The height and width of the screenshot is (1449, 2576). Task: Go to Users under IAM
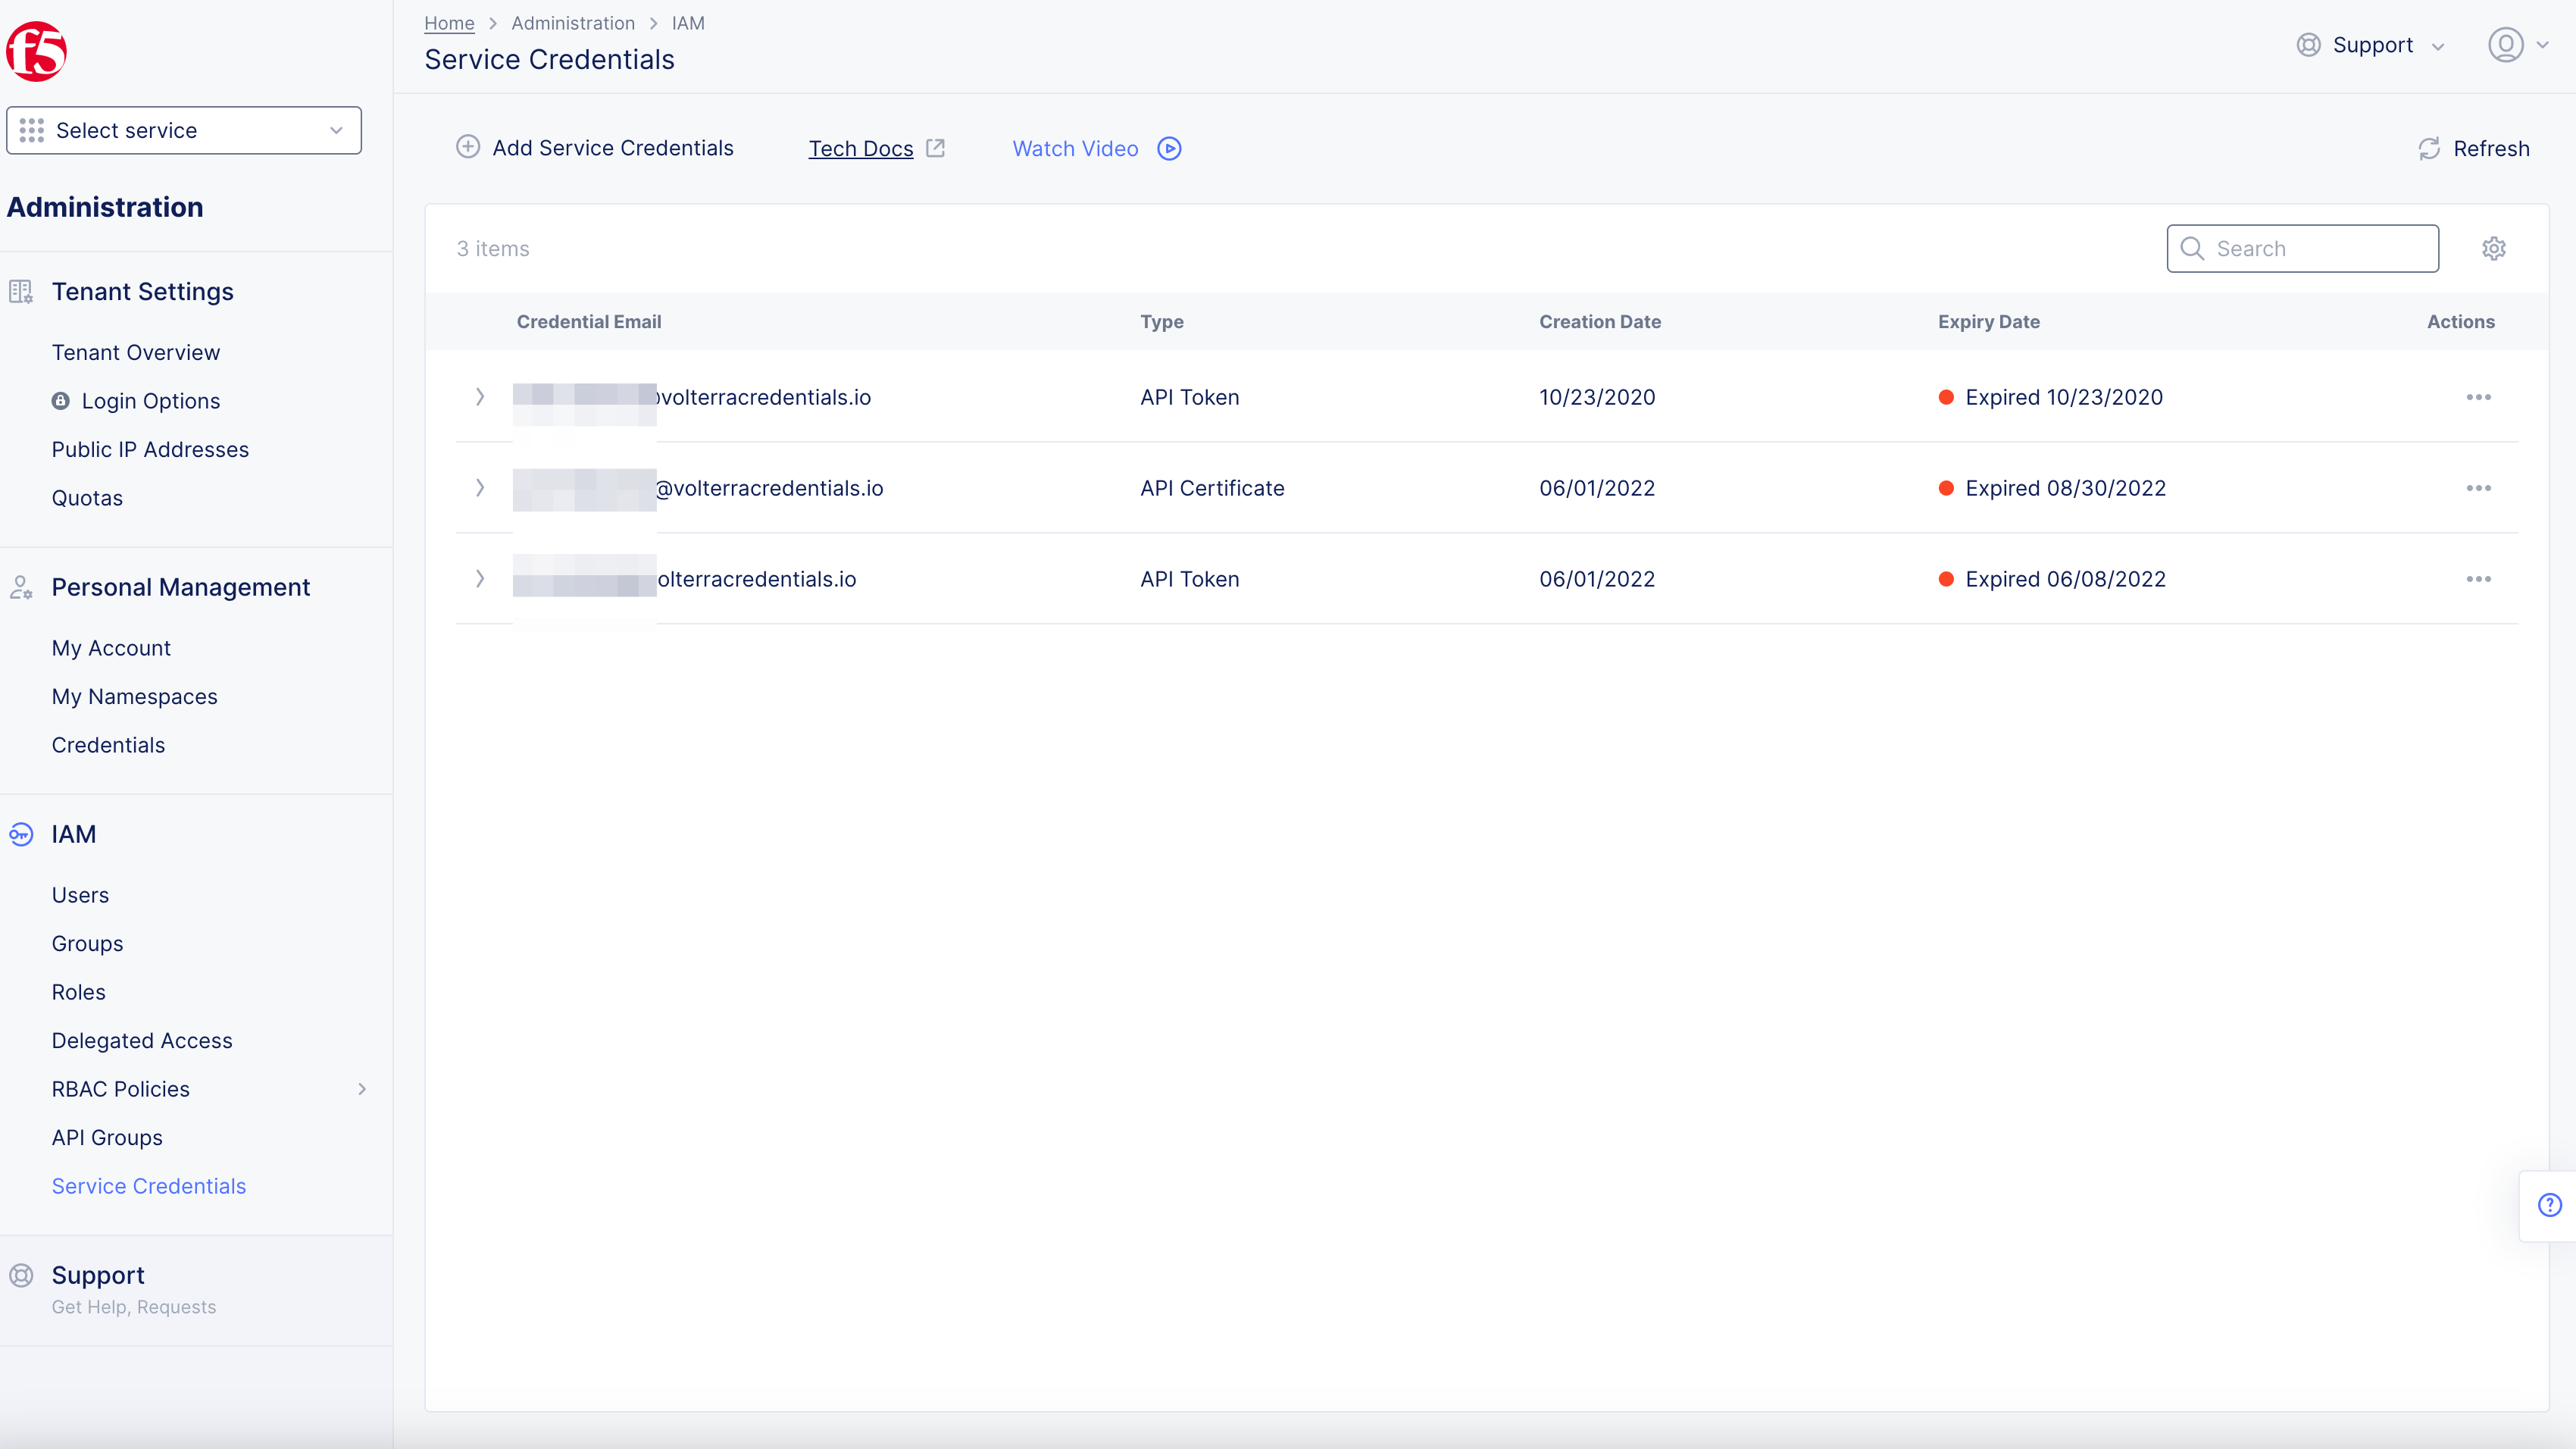[80, 895]
